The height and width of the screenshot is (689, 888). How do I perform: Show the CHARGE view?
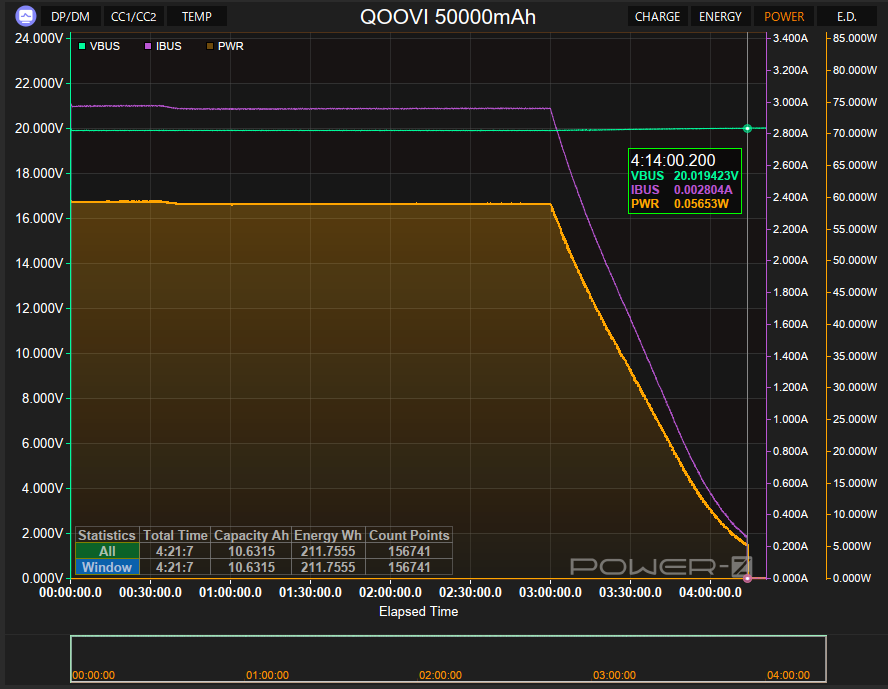click(657, 16)
